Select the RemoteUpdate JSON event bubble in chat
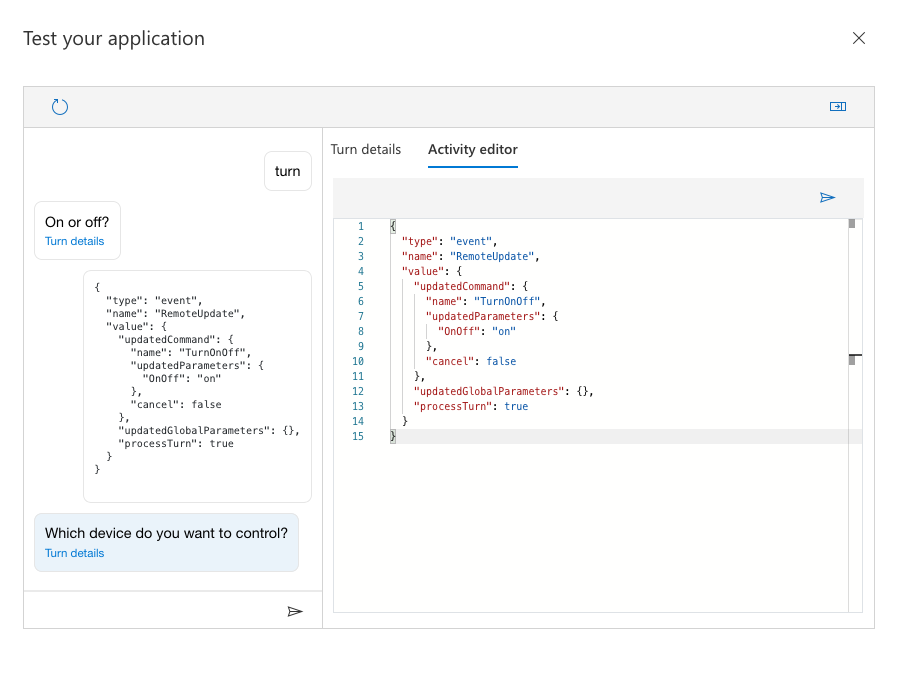Screen dimensions: 899x684 197,385
